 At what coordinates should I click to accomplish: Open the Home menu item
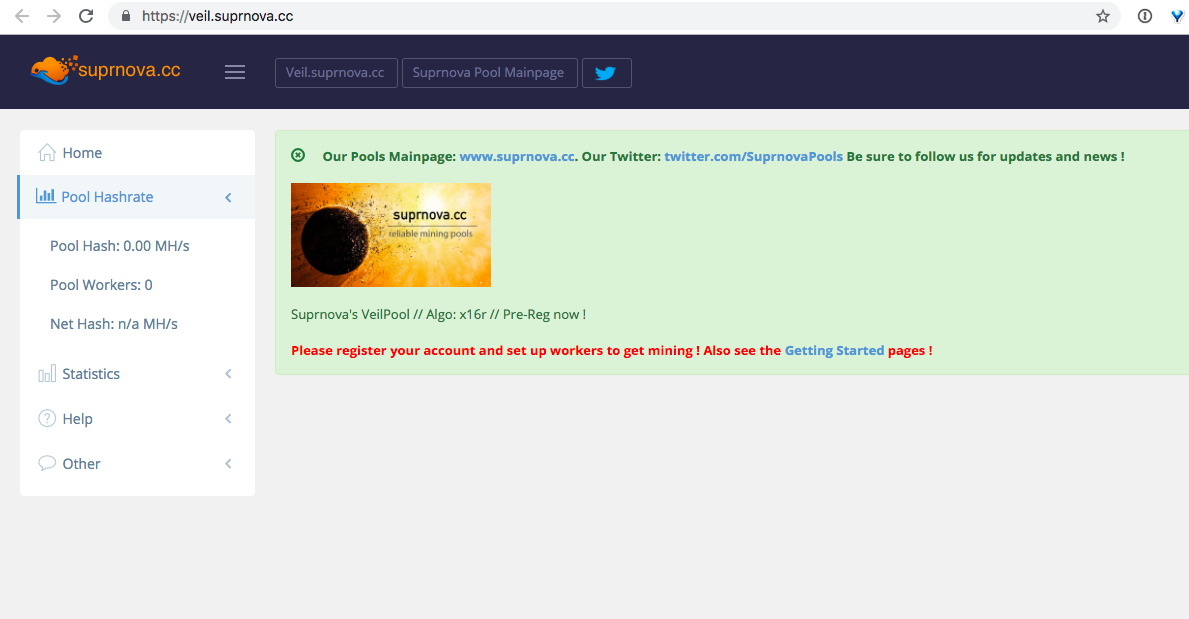(x=137, y=152)
